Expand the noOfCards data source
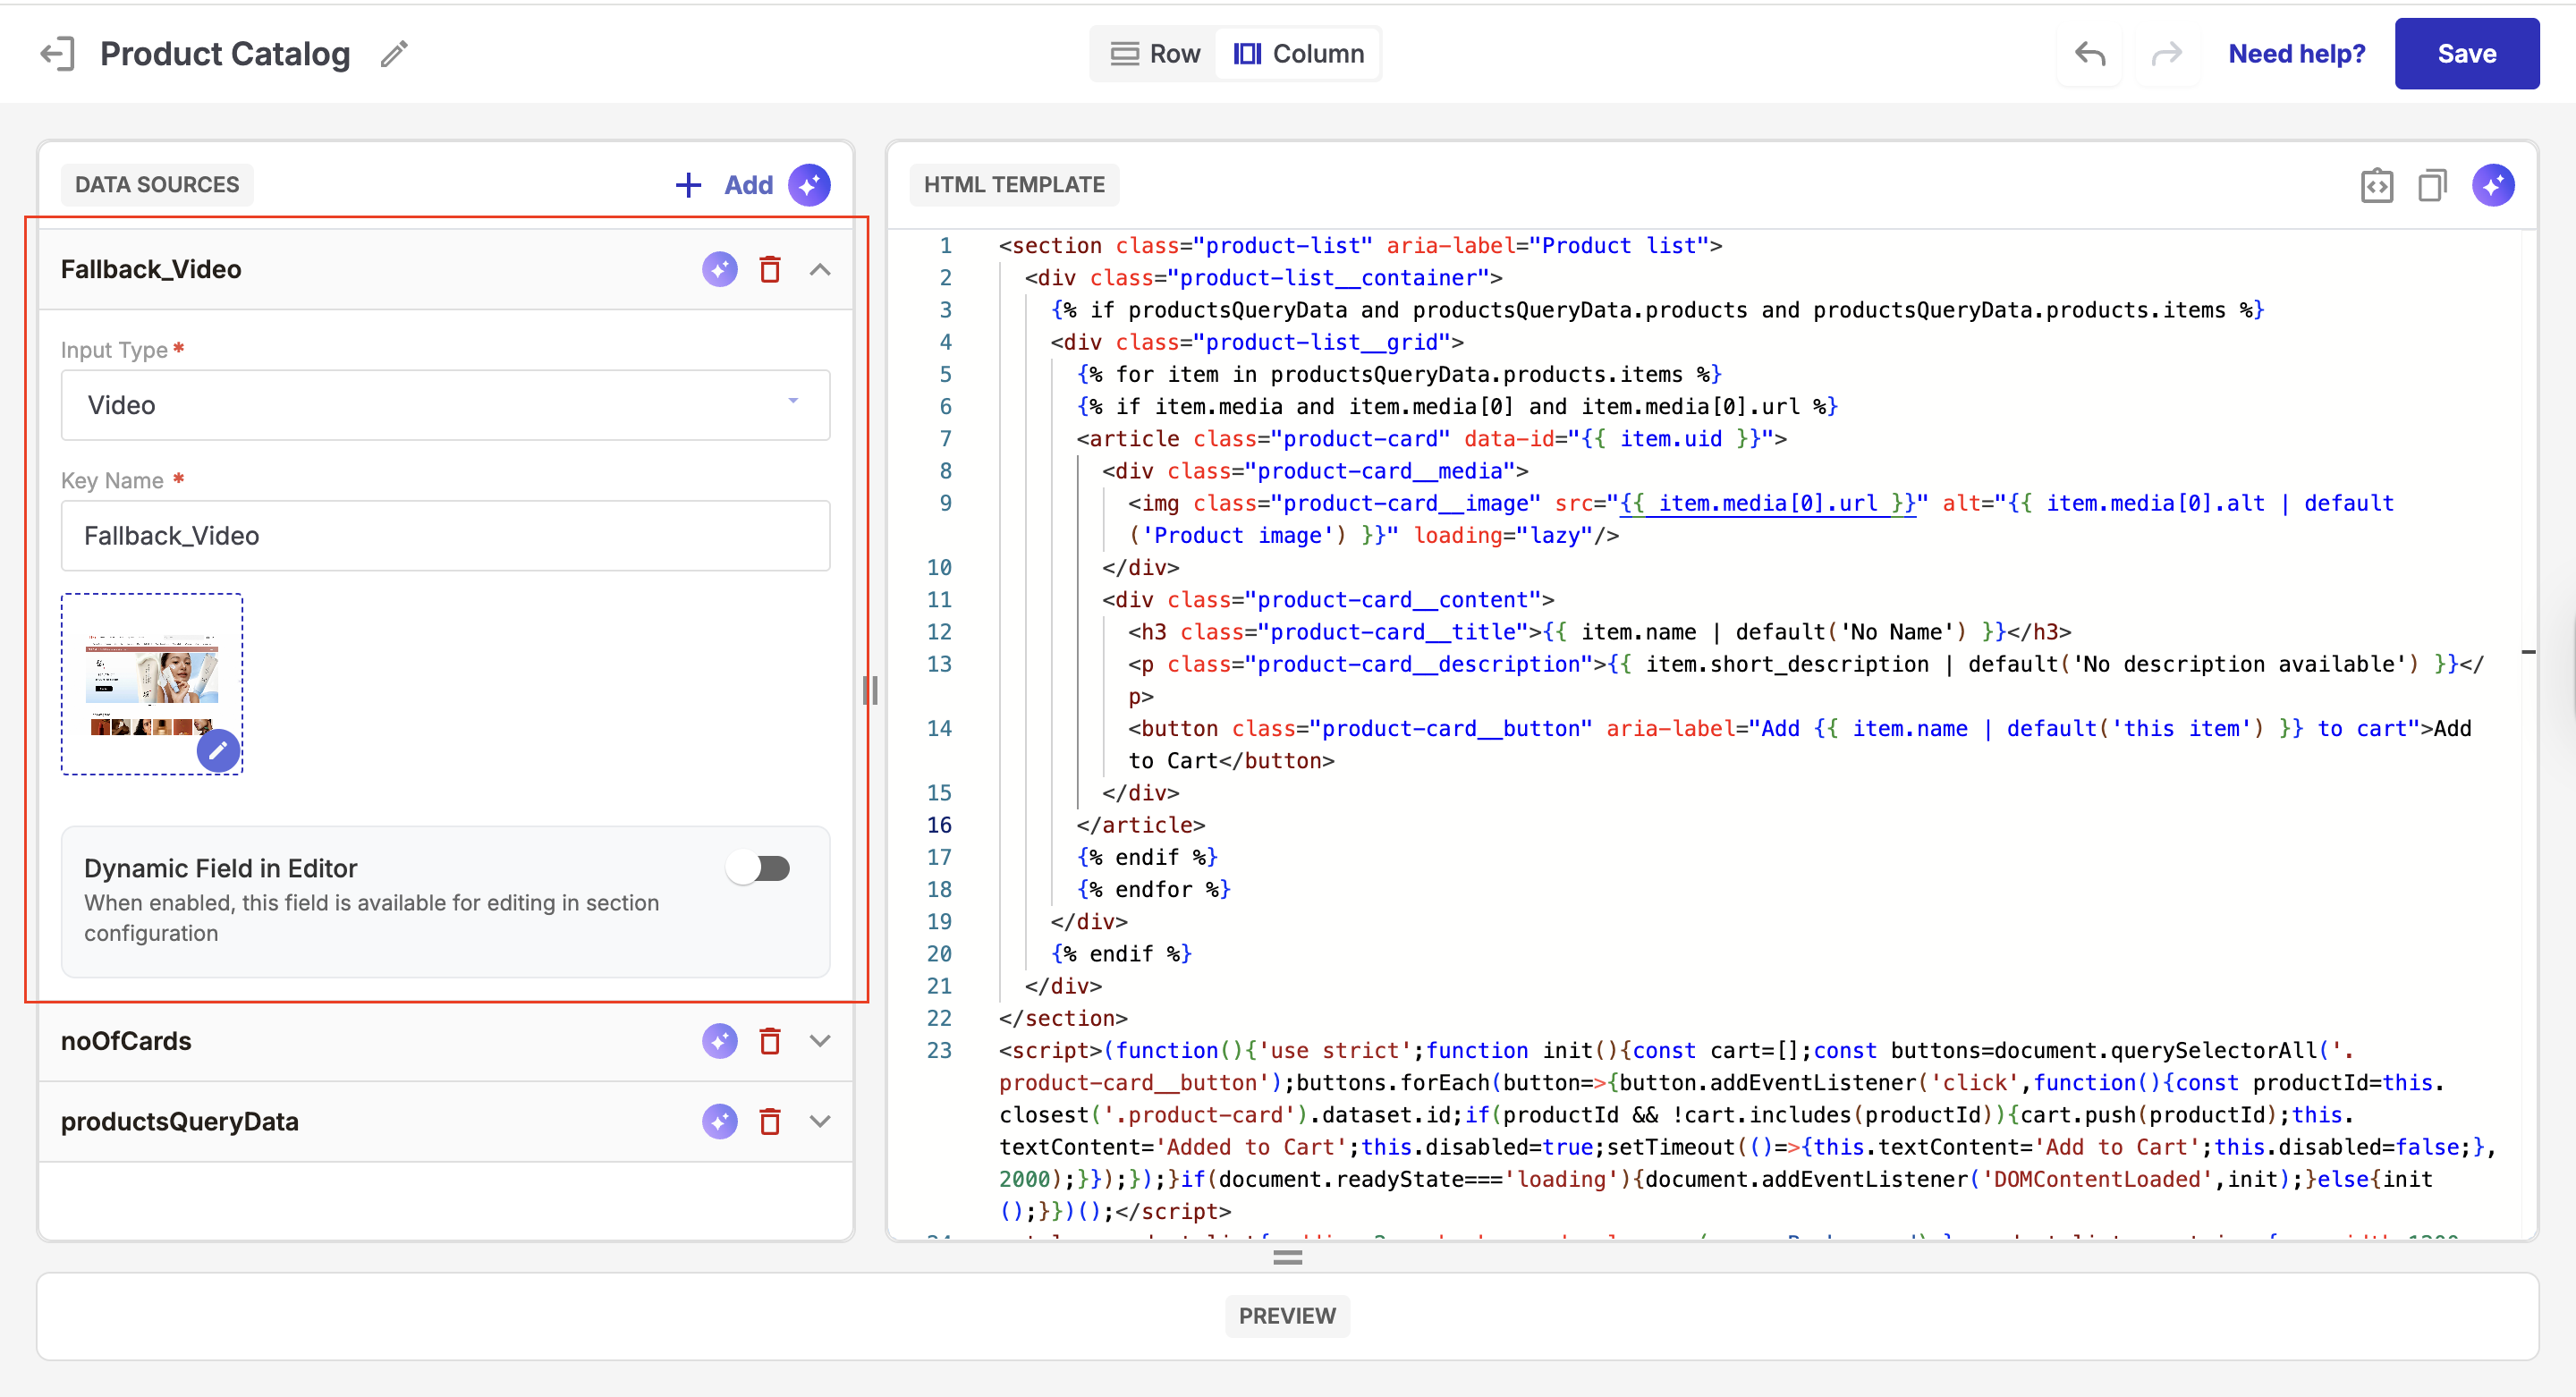 click(x=820, y=1042)
